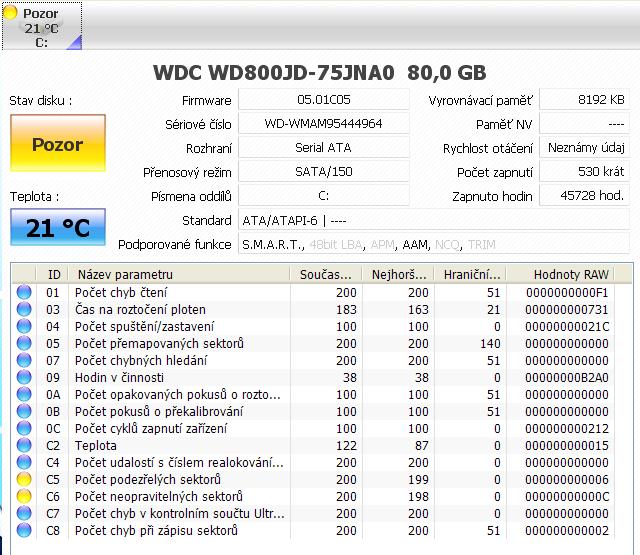Click the Součas... column header
This screenshot has height=555, width=640.
pos(326,274)
